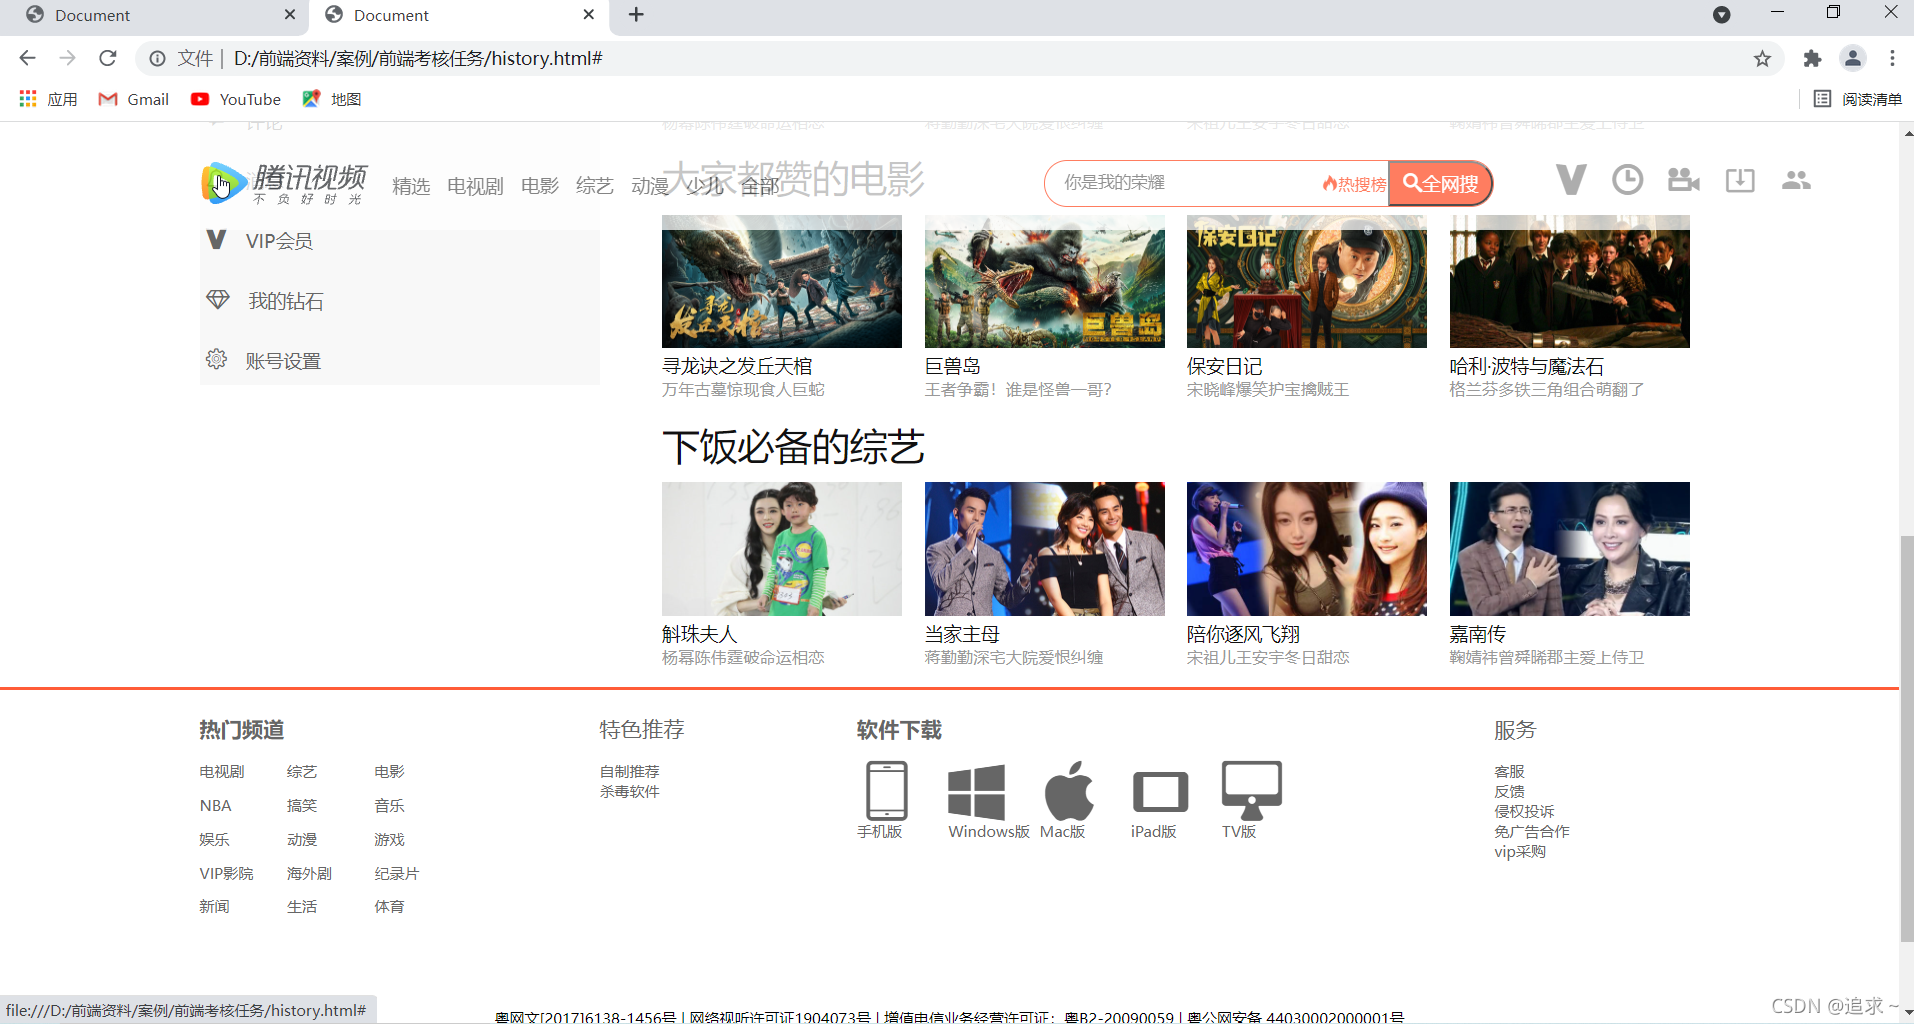
Task: Open 巨兽岛 movie thumbnail
Action: [x=1045, y=281]
